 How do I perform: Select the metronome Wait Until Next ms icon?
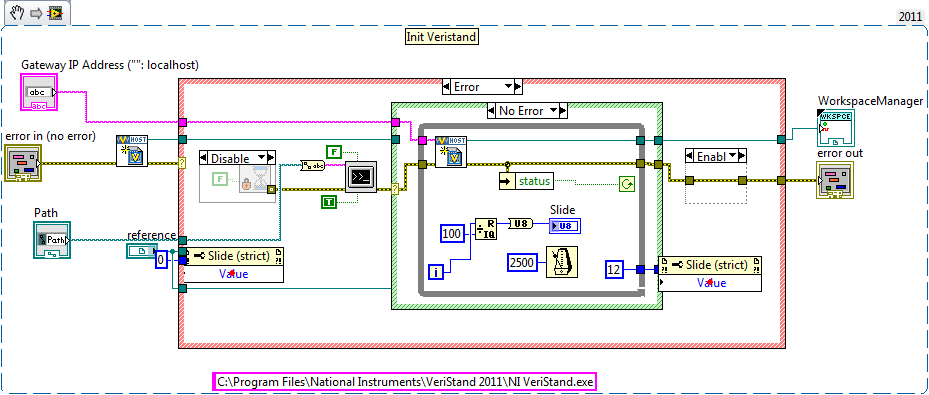tap(562, 261)
